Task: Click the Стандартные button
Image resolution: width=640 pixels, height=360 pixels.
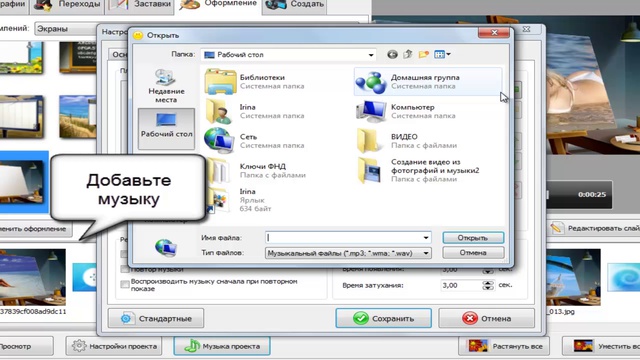Action: click(x=156, y=318)
